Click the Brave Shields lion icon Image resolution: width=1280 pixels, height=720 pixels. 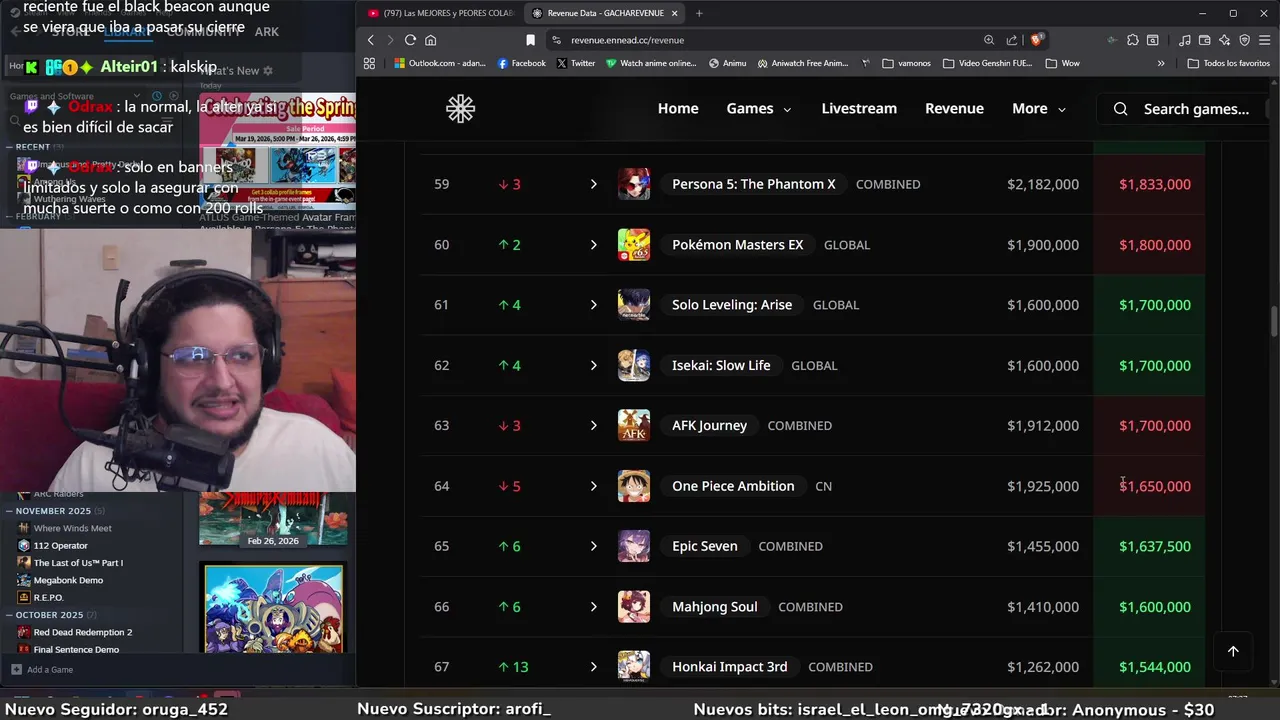(x=1037, y=40)
